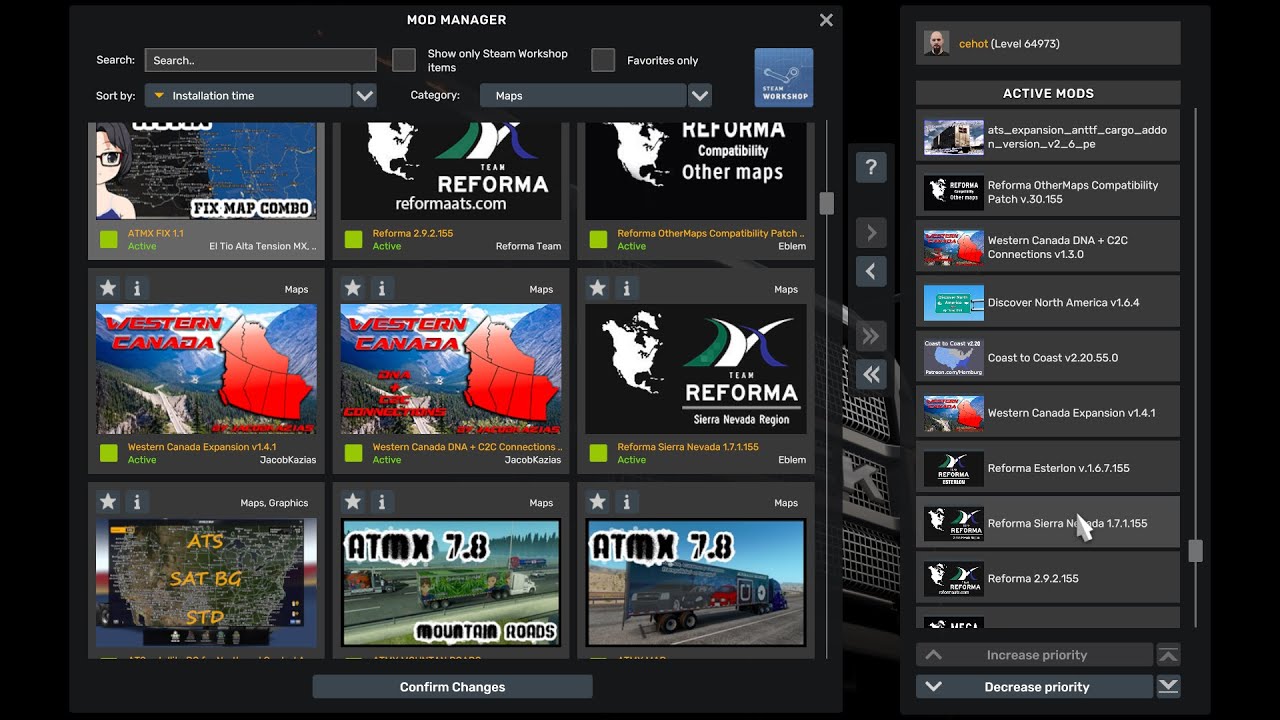Click Reforma Sierra Nevada Region thumbnail
1280x720 pixels.
(x=695, y=369)
